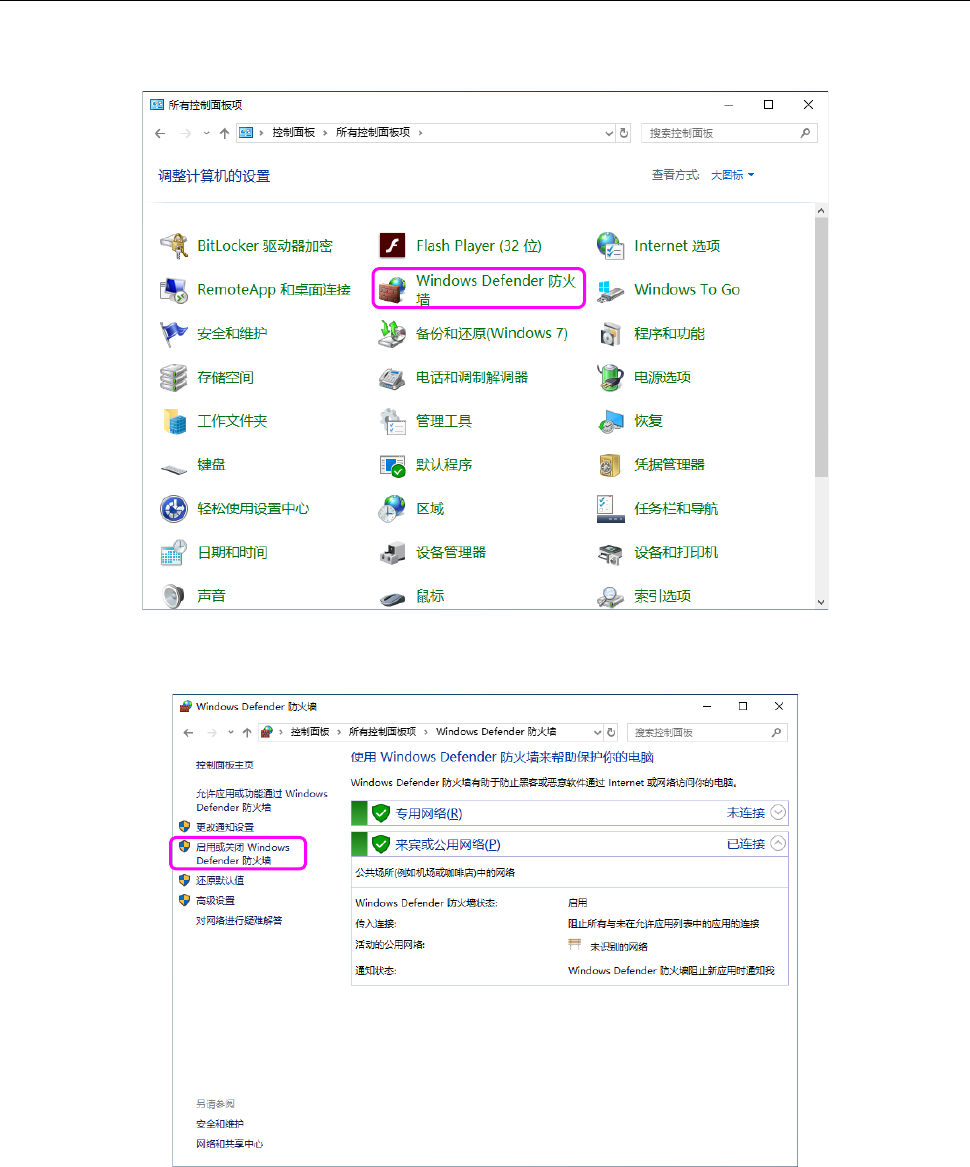This screenshot has height=1167, width=970.
Task: Open 高级设置 link
Action: point(215,900)
